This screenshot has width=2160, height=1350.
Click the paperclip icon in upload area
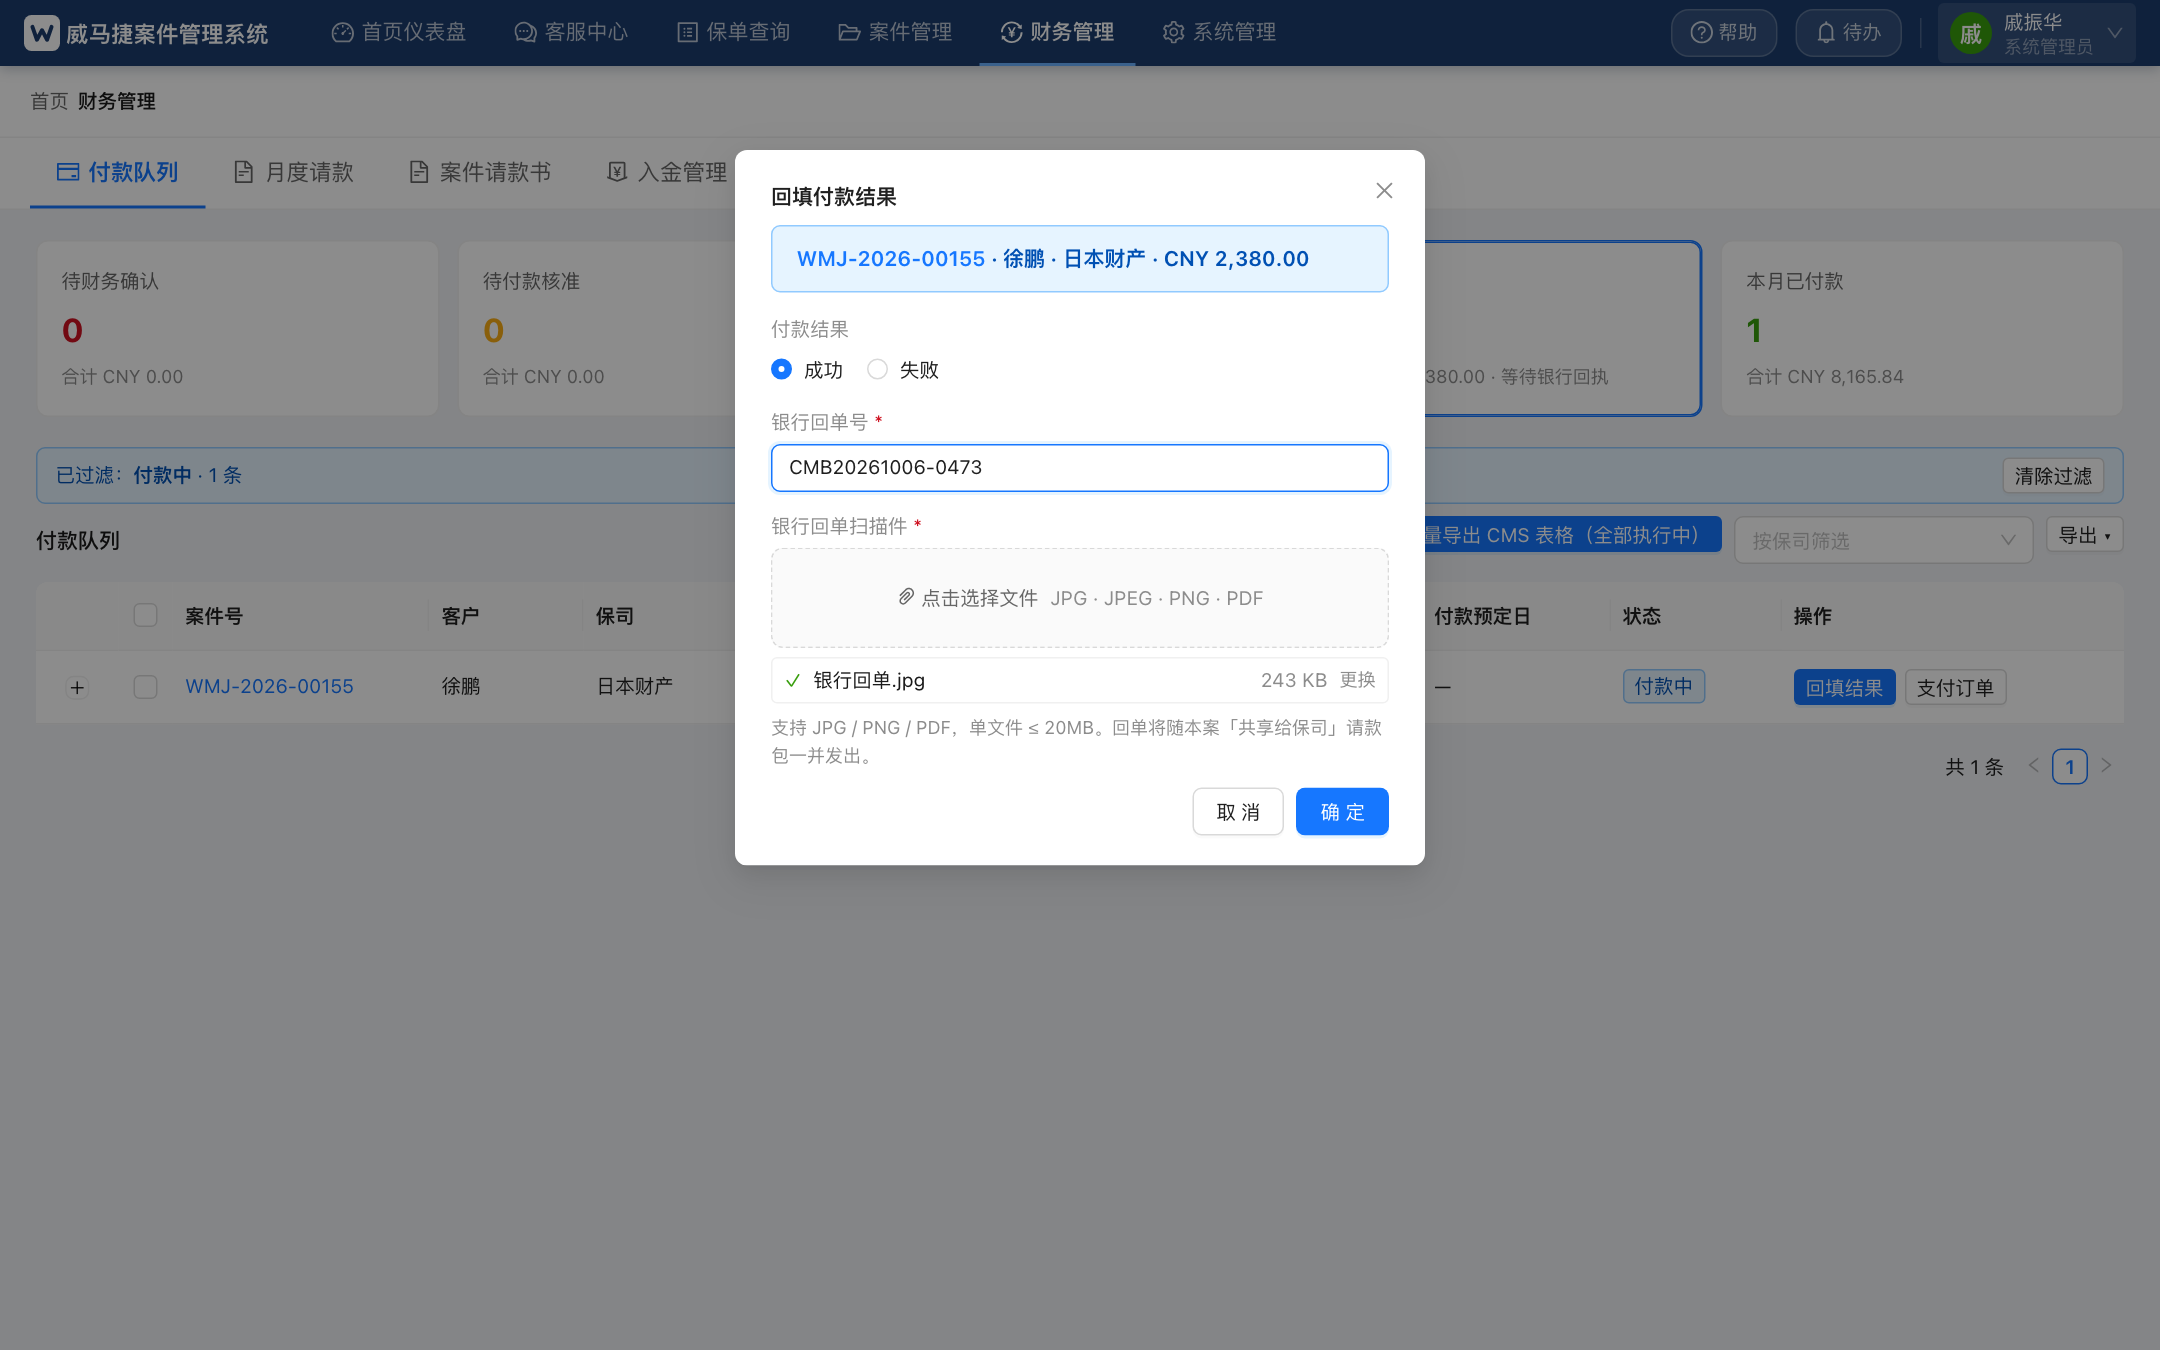905,597
